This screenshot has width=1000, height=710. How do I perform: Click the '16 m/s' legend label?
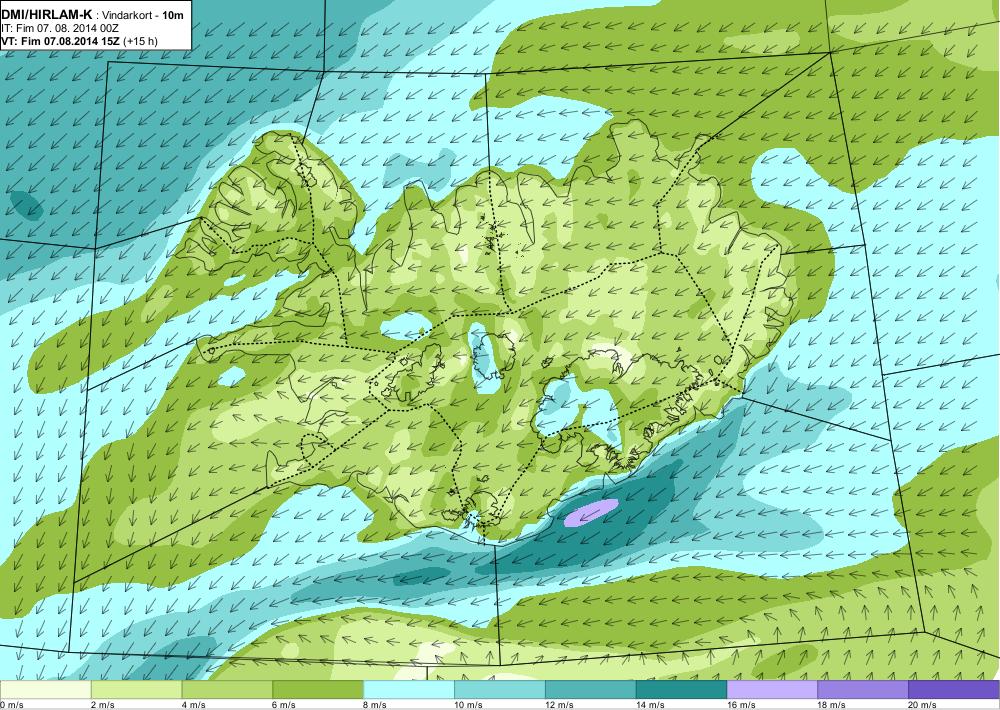click(x=742, y=704)
